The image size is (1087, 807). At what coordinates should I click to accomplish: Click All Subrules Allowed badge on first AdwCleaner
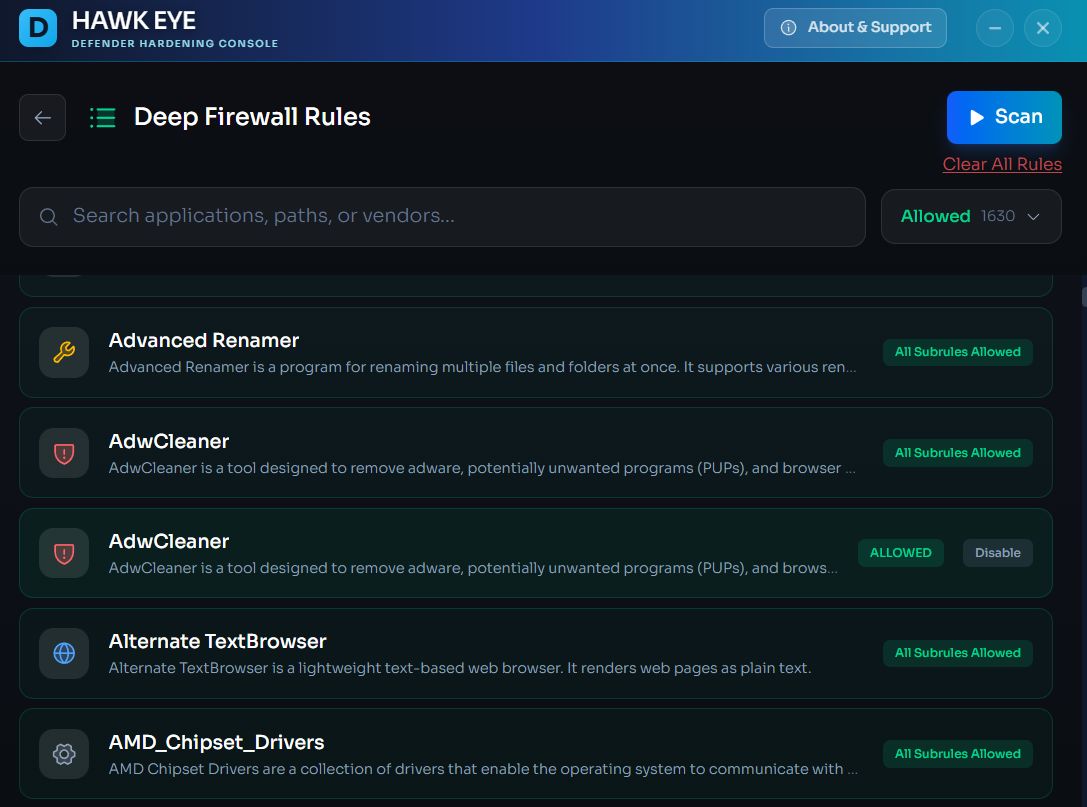(x=957, y=453)
